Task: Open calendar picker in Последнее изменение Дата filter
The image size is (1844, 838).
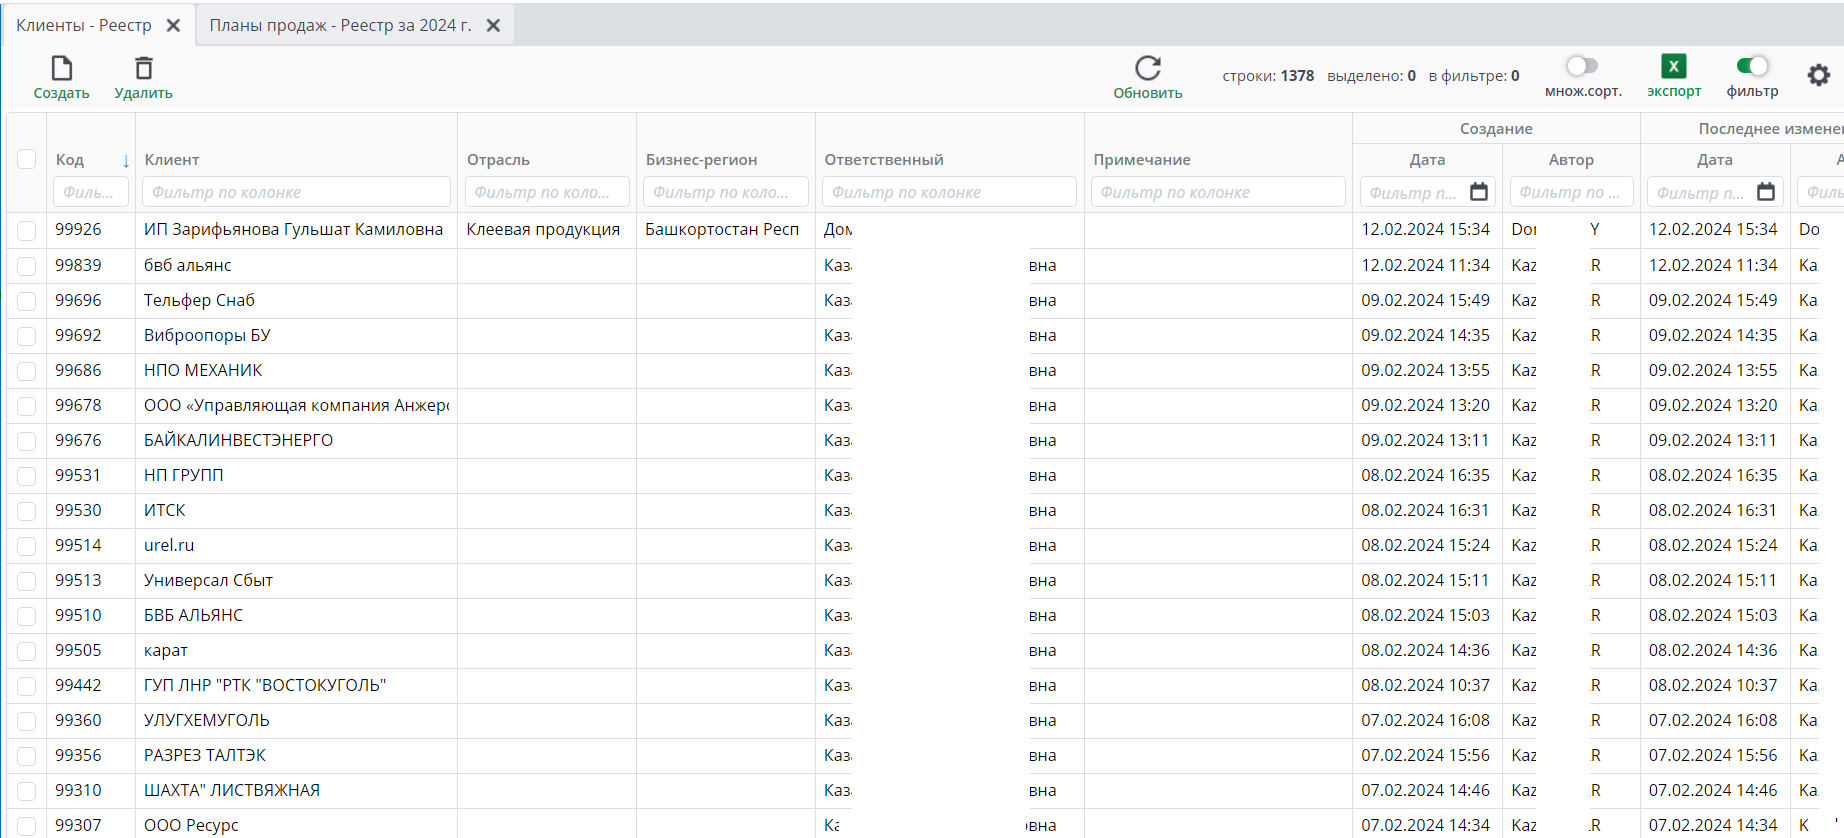Action: point(1766,192)
